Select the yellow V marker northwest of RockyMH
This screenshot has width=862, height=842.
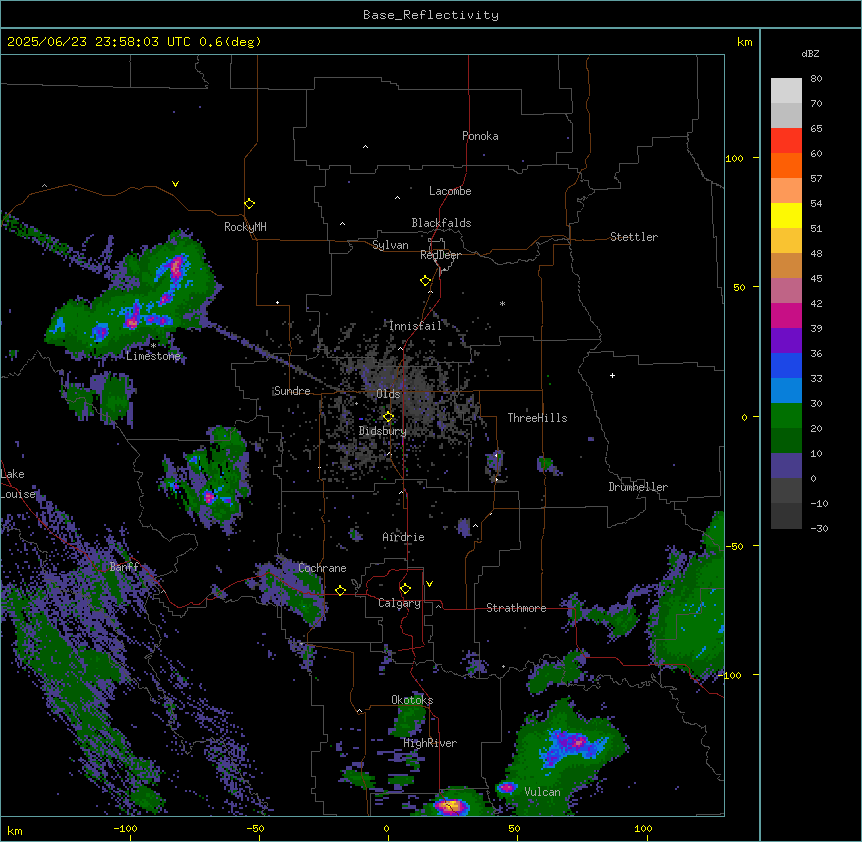[175, 184]
